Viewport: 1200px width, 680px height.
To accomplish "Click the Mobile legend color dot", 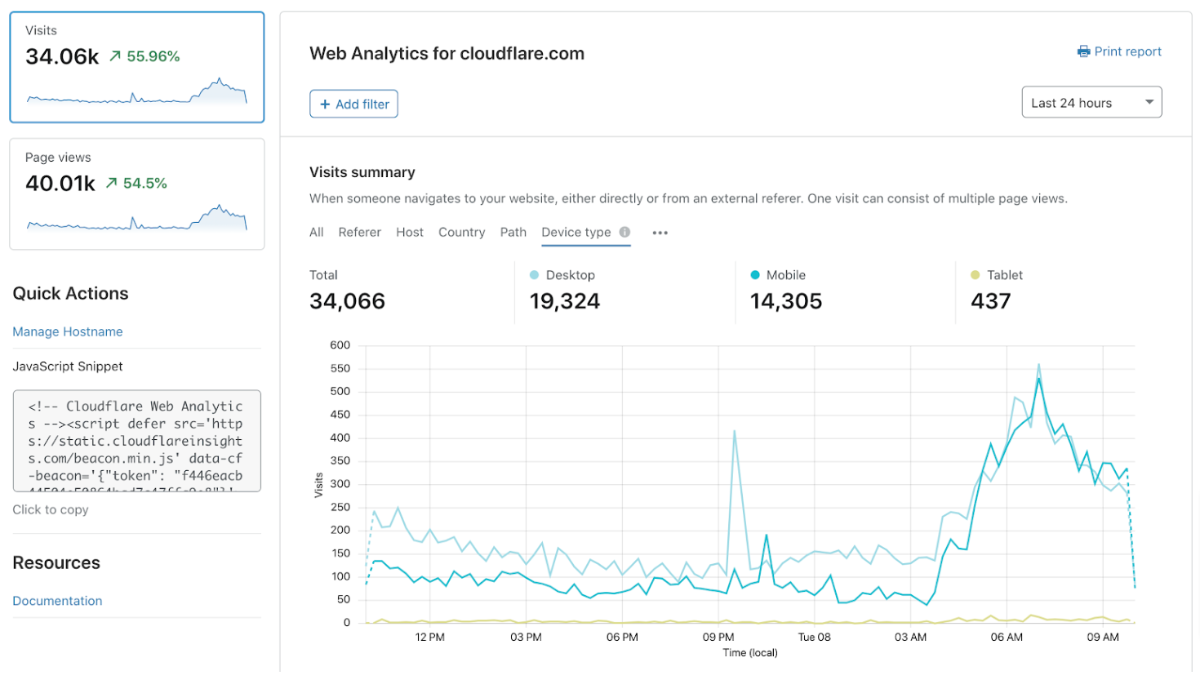I will coord(755,275).
